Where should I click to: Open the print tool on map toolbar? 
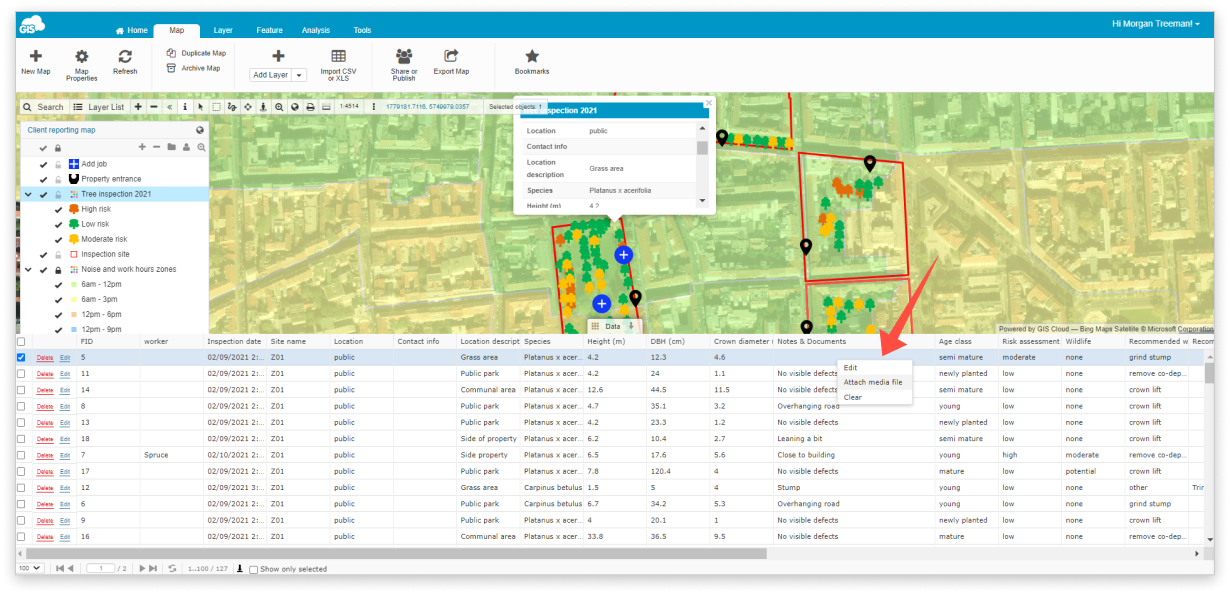[309, 106]
